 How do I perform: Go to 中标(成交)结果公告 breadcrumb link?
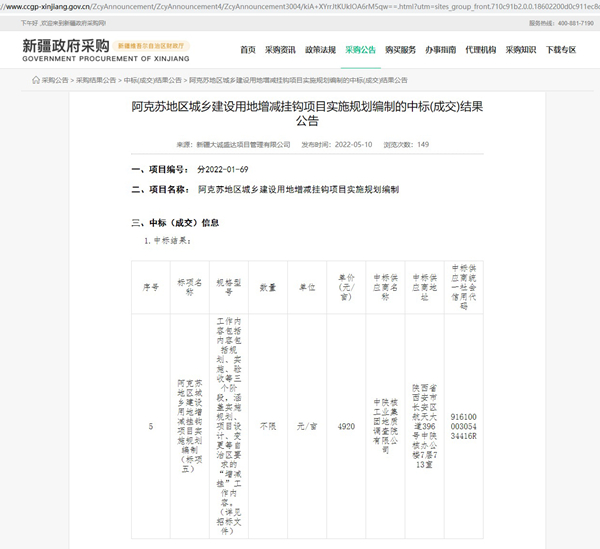(153, 80)
